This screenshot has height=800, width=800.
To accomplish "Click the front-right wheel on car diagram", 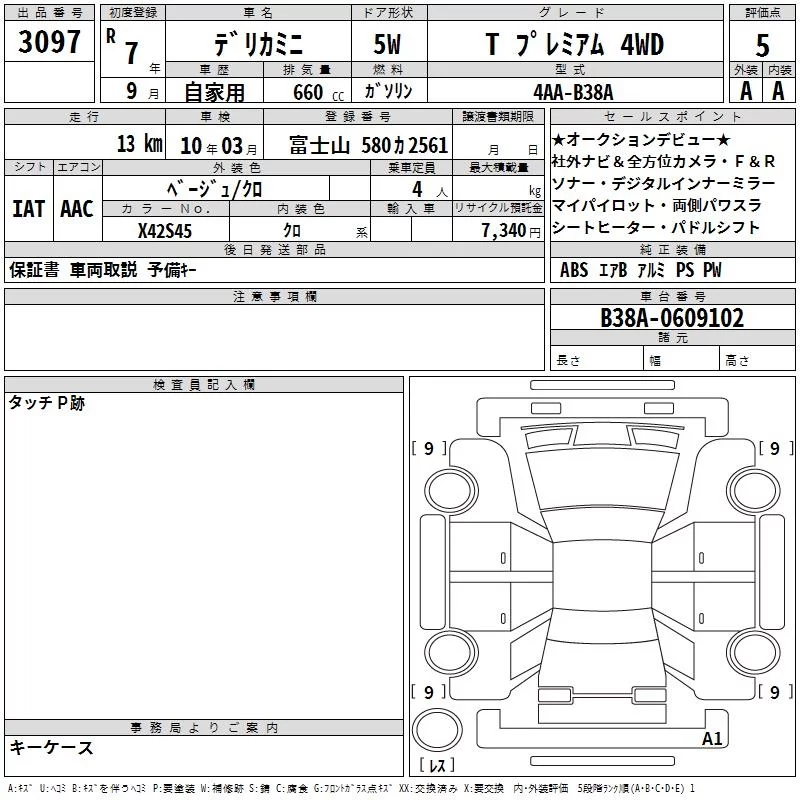I will 753,491.
